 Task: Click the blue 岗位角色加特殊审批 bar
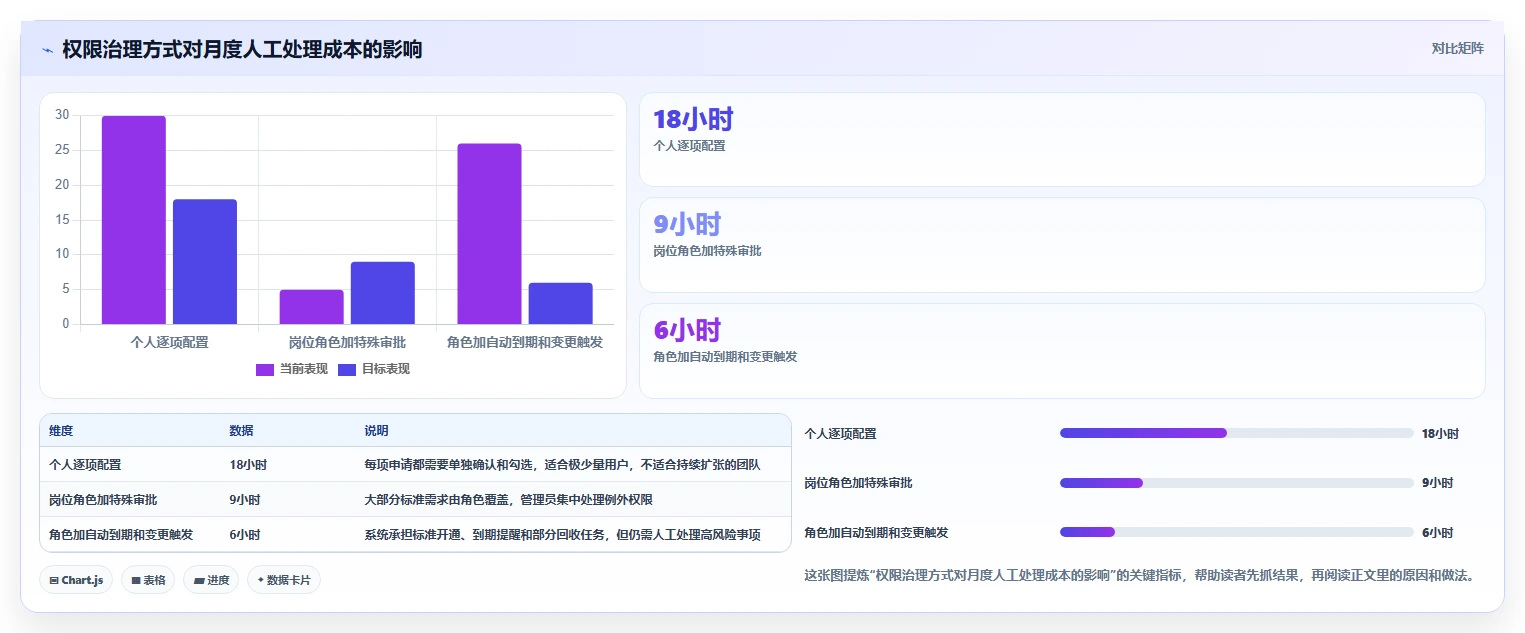point(383,293)
